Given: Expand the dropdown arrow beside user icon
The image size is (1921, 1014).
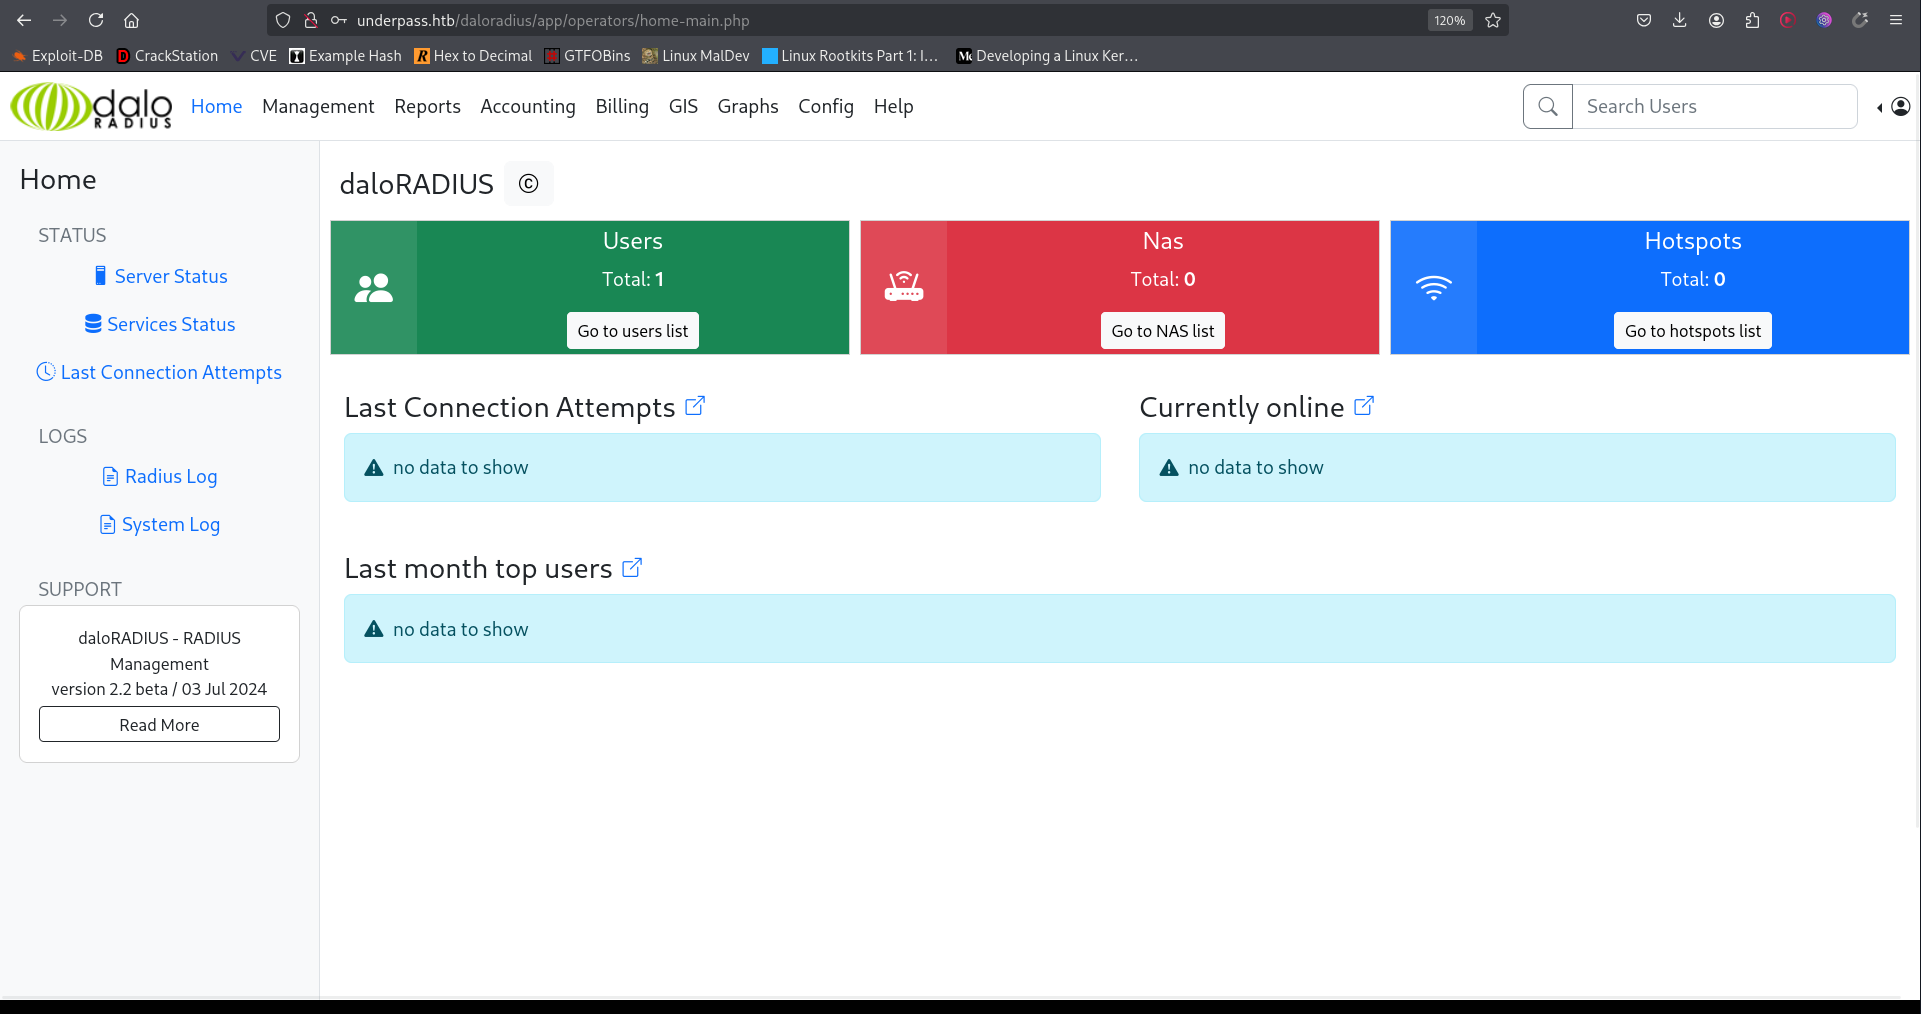Looking at the screenshot, I should pos(1880,107).
